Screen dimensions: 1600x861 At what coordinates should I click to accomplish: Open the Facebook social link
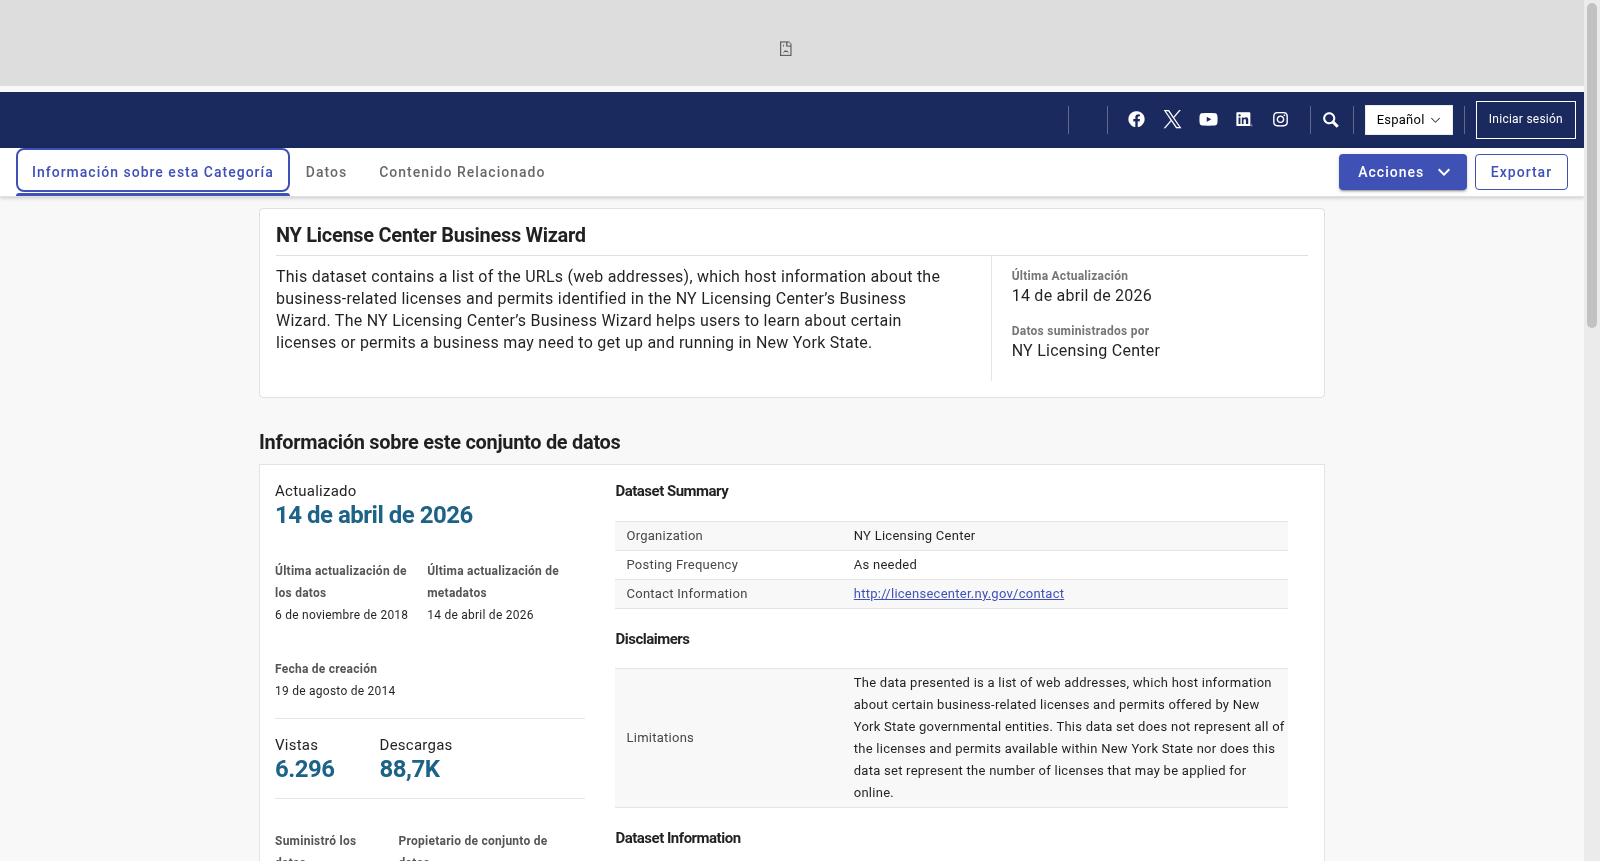[x=1136, y=119]
